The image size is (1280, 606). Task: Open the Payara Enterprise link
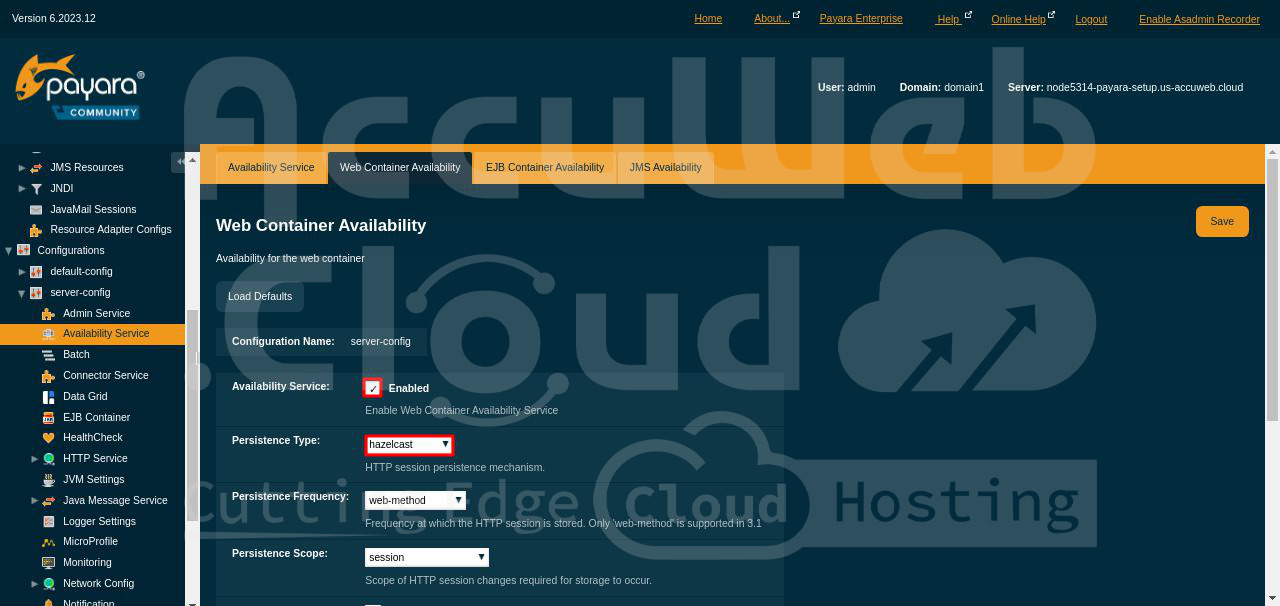tap(861, 19)
